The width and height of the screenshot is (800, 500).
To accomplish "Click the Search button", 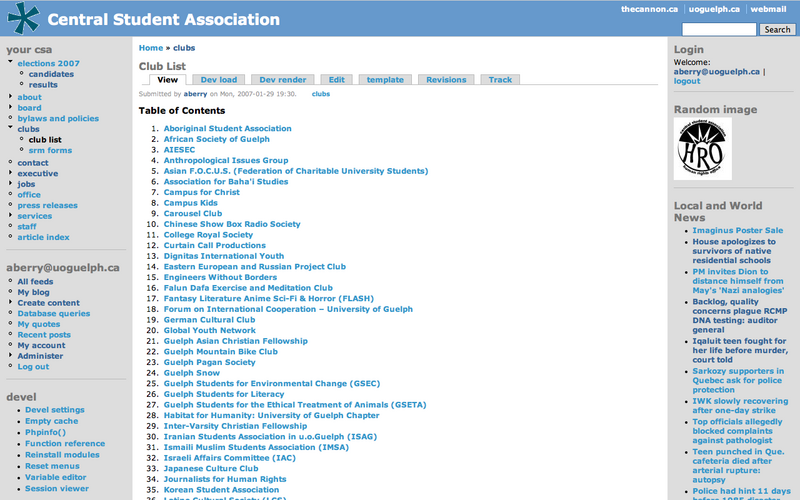I will tap(777, 30).
